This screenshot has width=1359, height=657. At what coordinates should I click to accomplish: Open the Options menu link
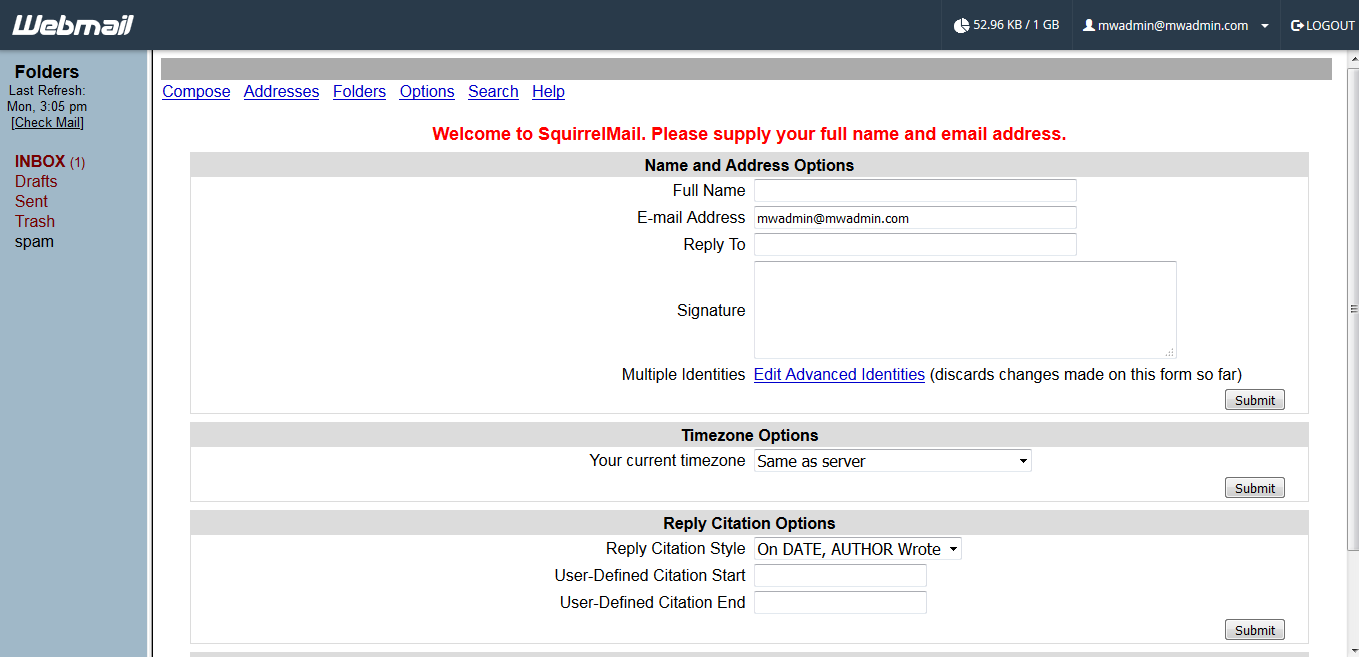[x=427, y=91]
